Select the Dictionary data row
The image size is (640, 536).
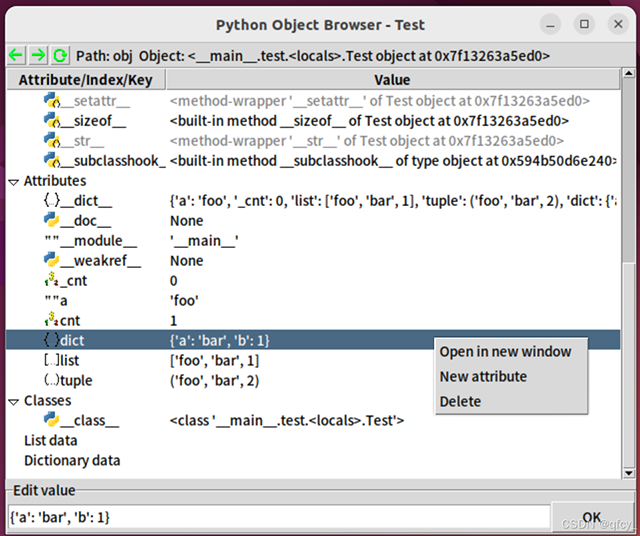tap(72, 460)
